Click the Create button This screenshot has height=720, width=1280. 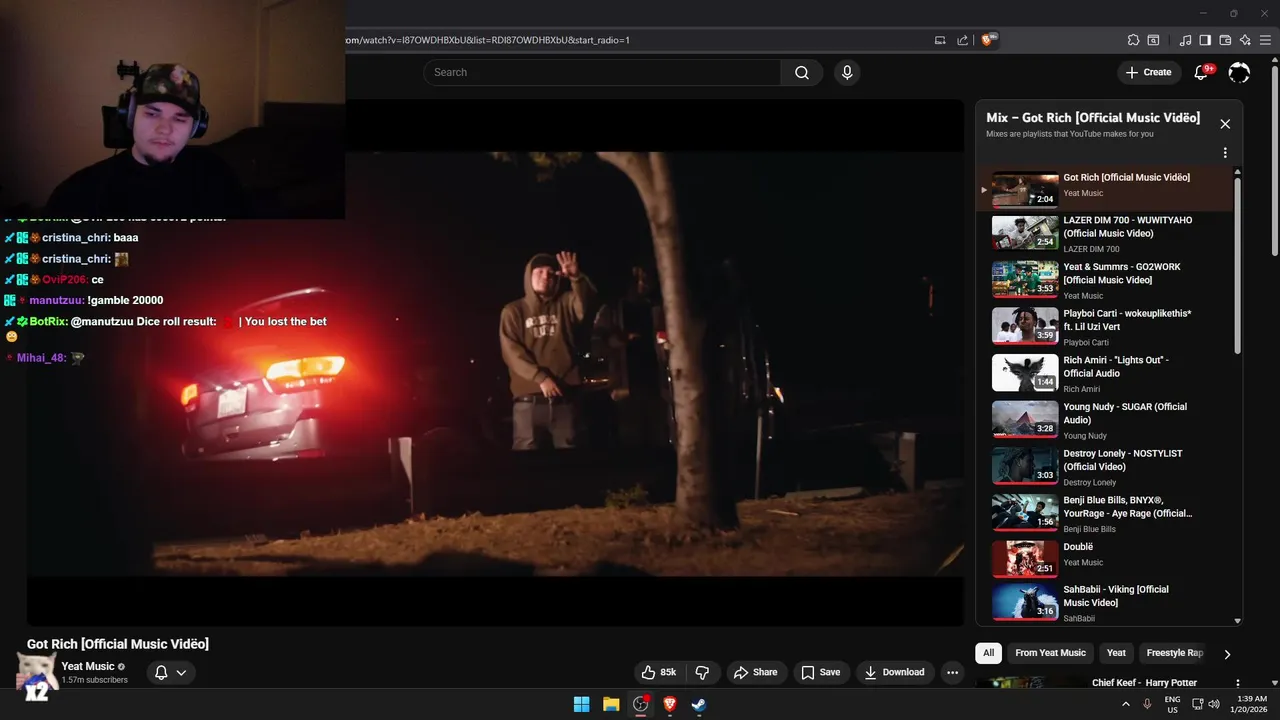(1148, 72)
